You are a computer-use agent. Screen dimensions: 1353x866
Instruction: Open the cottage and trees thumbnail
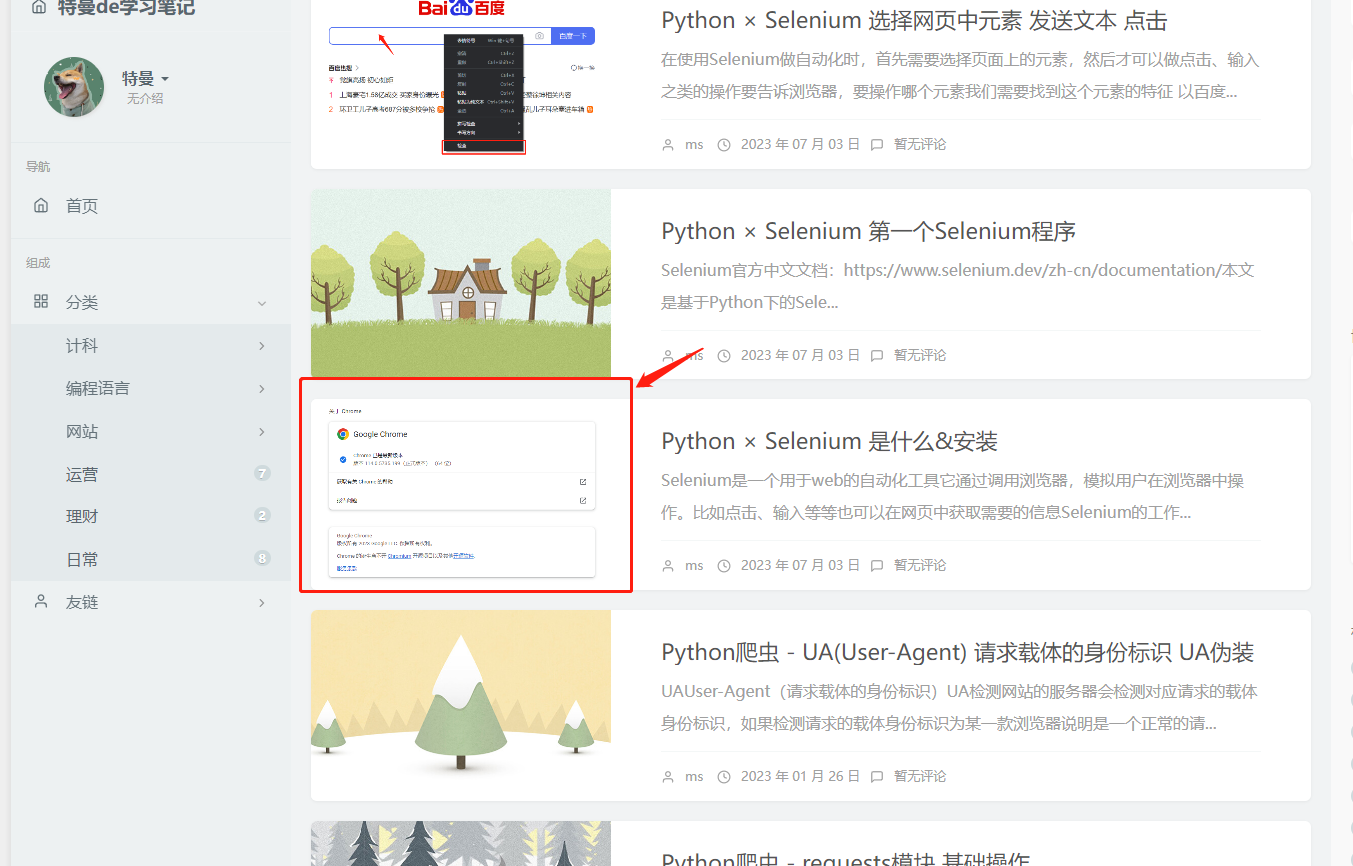click(461, 284)
